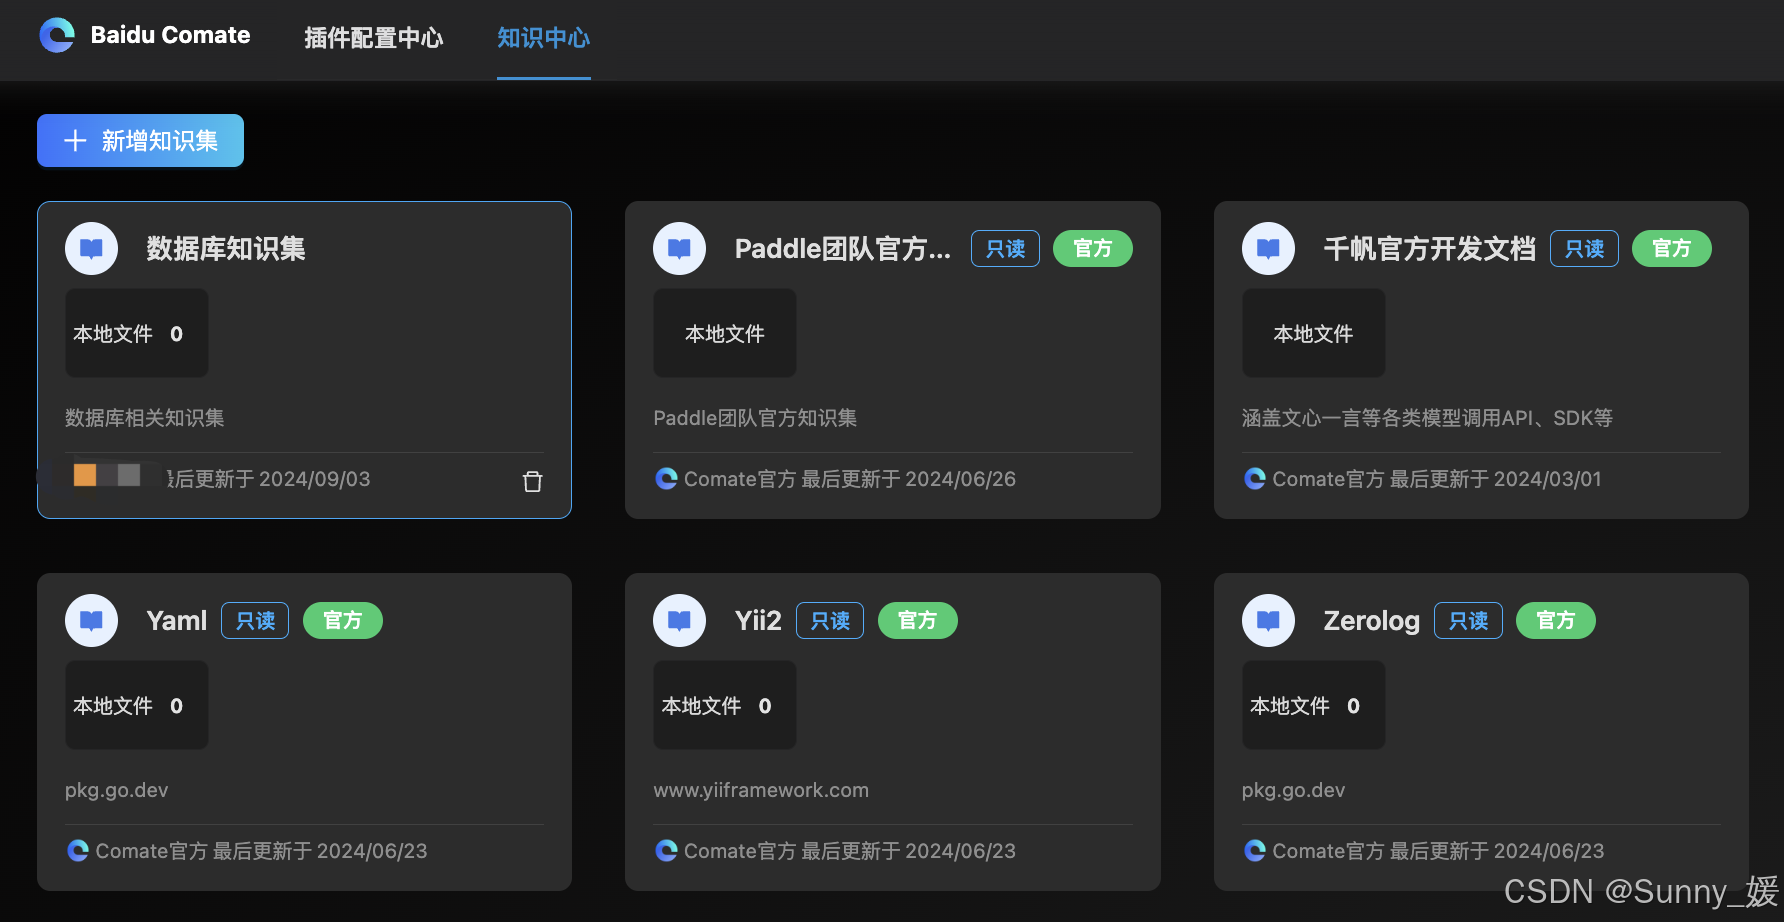Click 最后更新于 2024/06/26 on Paddle card

tap(908, 479)
